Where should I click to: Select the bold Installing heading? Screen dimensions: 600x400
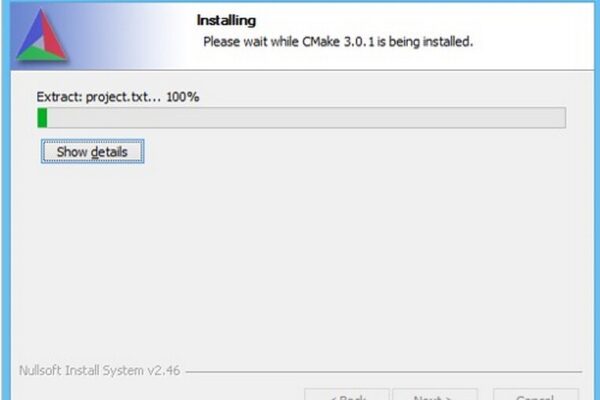point(226,20)
